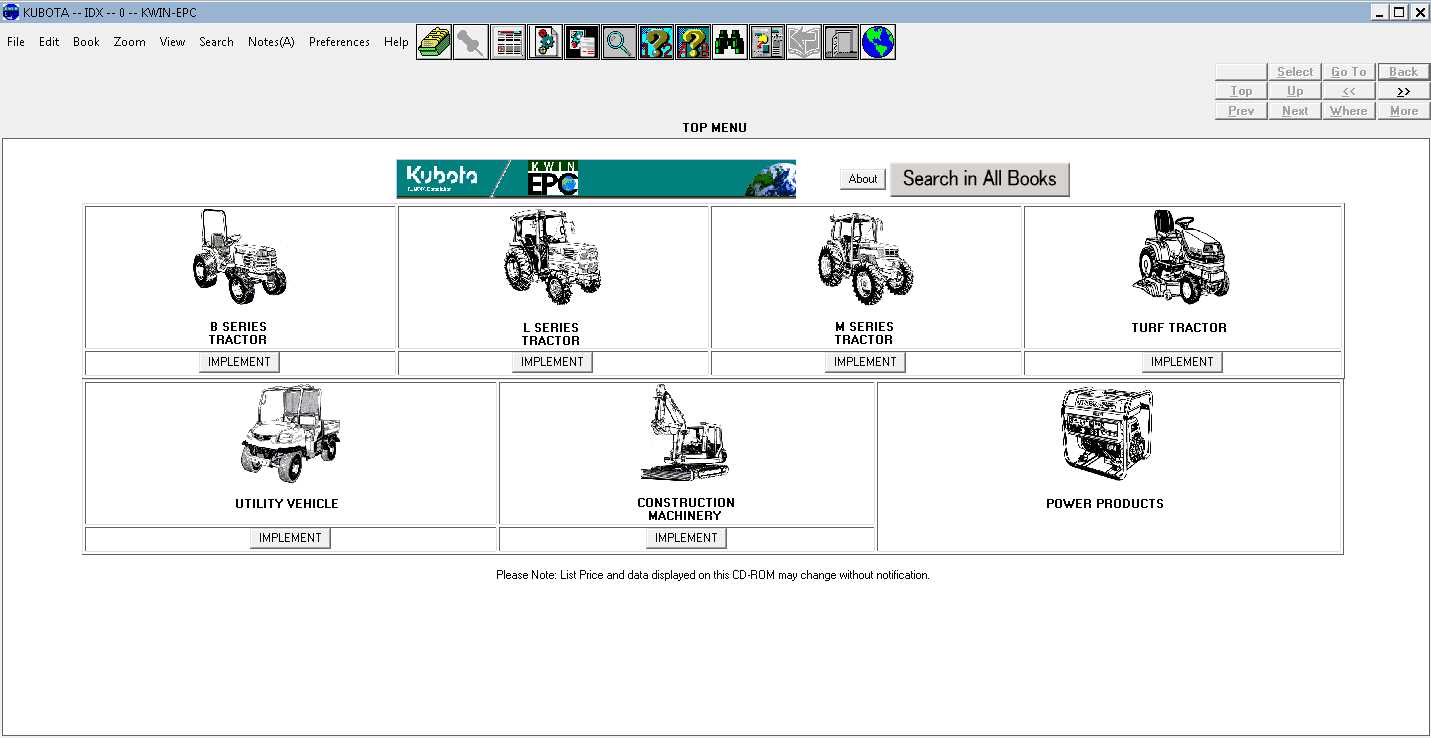Open the Utility Vehicle image
The height and width of the screenshot is (738, 1431).
click(x=290, y=433)
